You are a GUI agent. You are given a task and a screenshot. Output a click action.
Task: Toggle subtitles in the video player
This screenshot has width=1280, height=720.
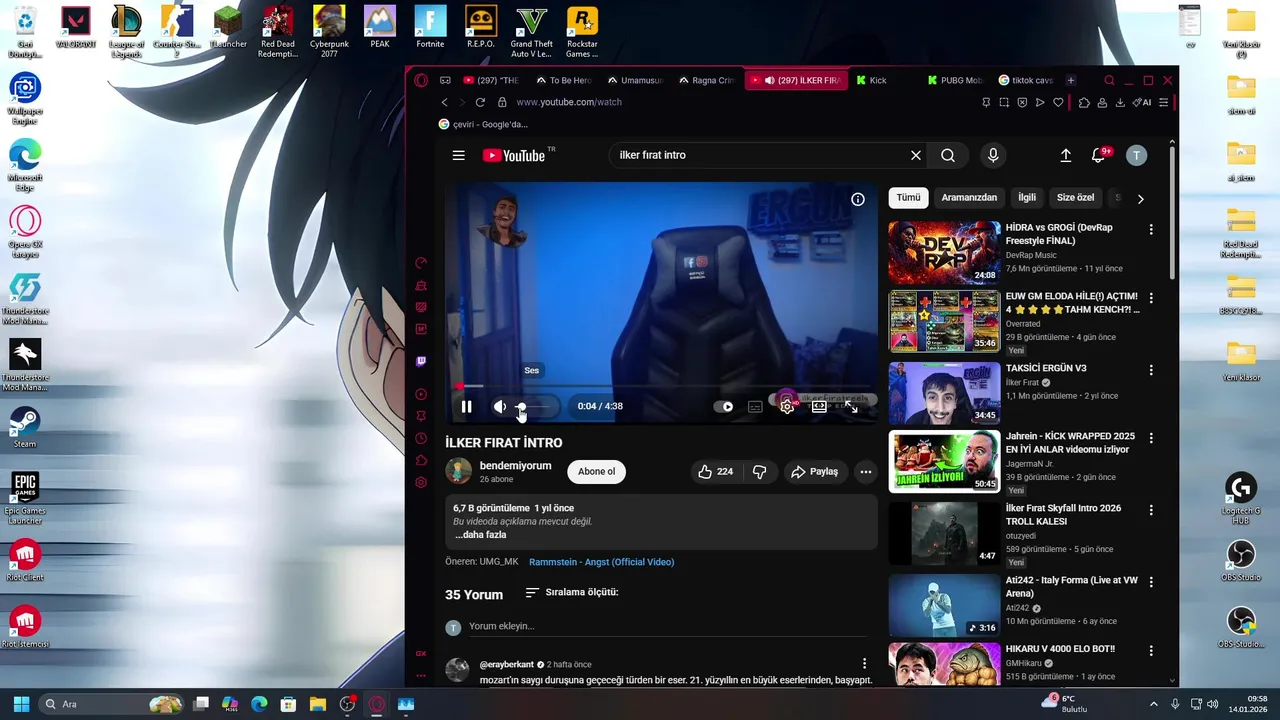(755, 406)
